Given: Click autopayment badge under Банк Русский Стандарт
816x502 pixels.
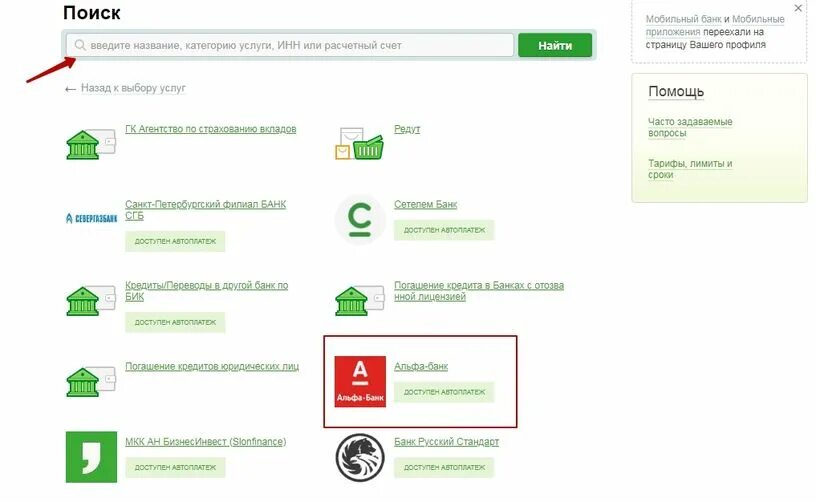Looking at the screenshot, I should [x=444, y=468].
